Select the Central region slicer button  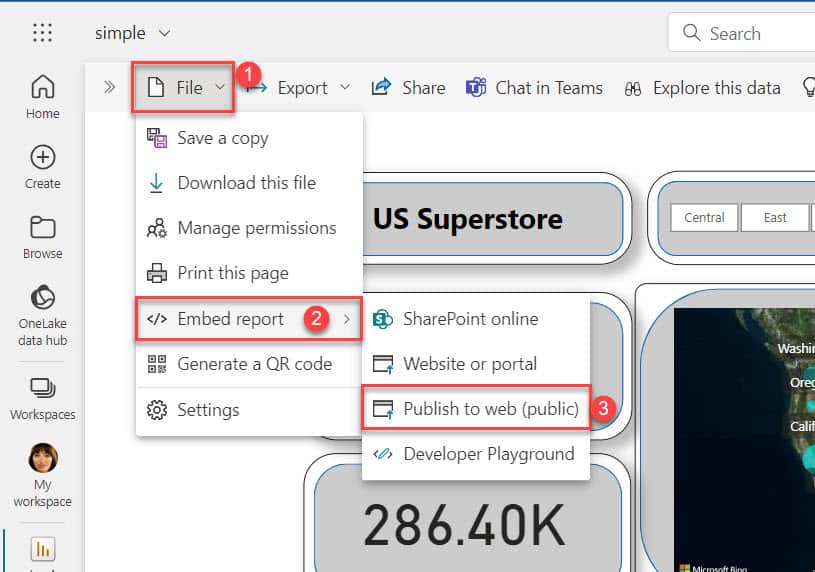(704, 217)
